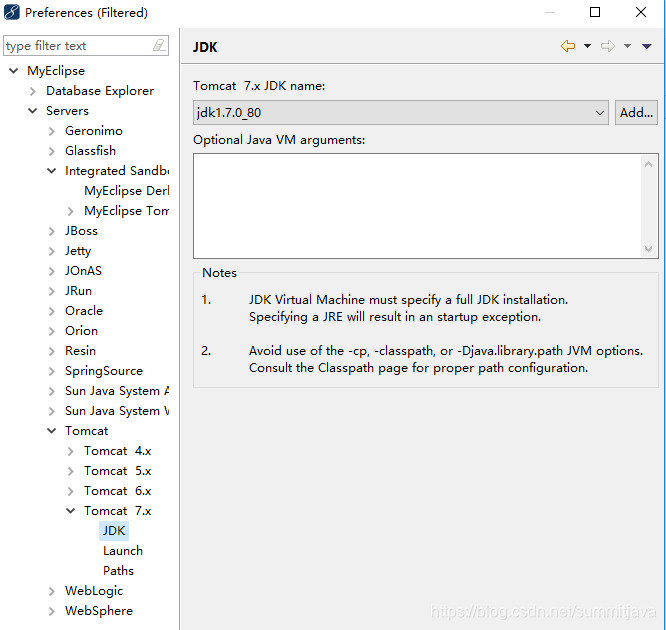Expand the Tomcat 6.x node
Viewport: 666px width, 630px height.
click(71, 491)
